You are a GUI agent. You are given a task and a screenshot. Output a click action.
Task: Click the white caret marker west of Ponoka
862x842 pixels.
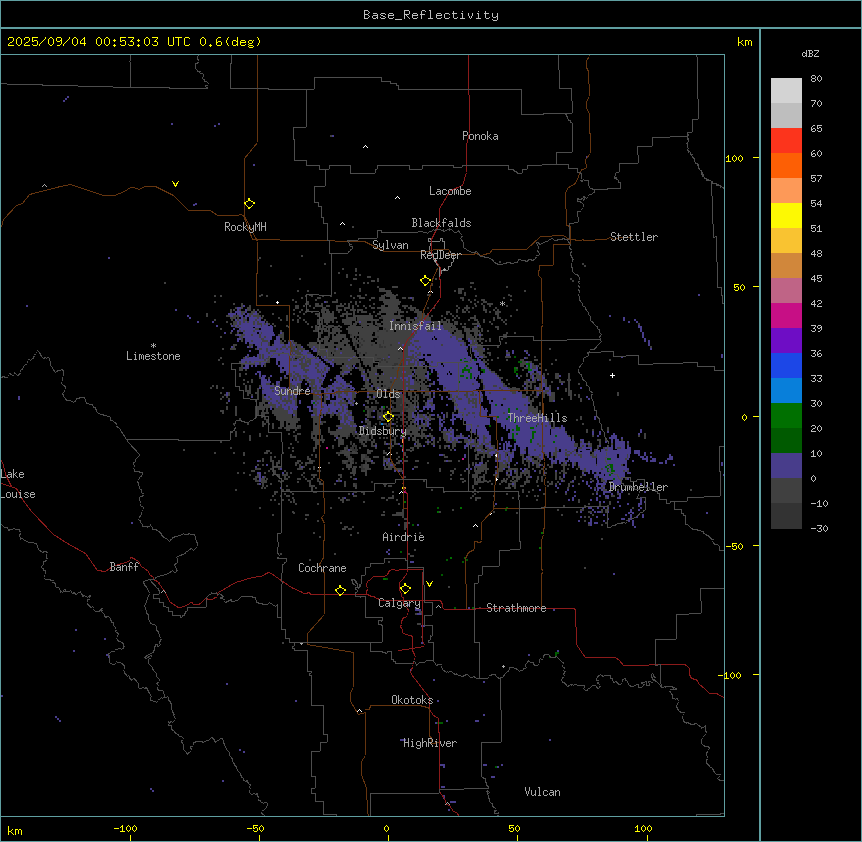[x=365, y=147]
